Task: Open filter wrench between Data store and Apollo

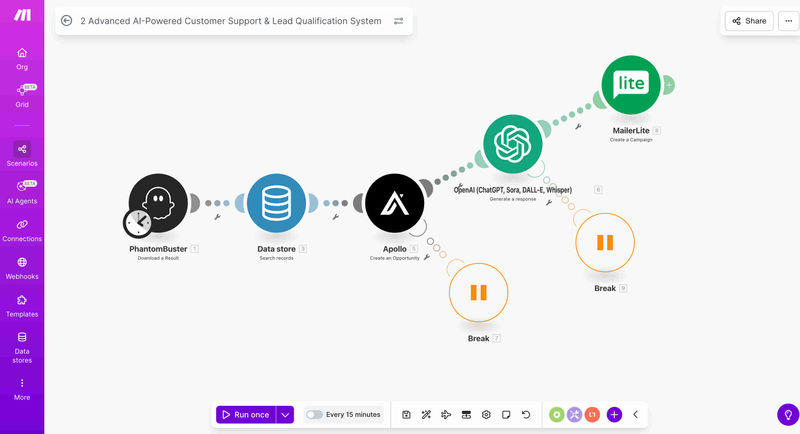Action: tap(336, 217)
